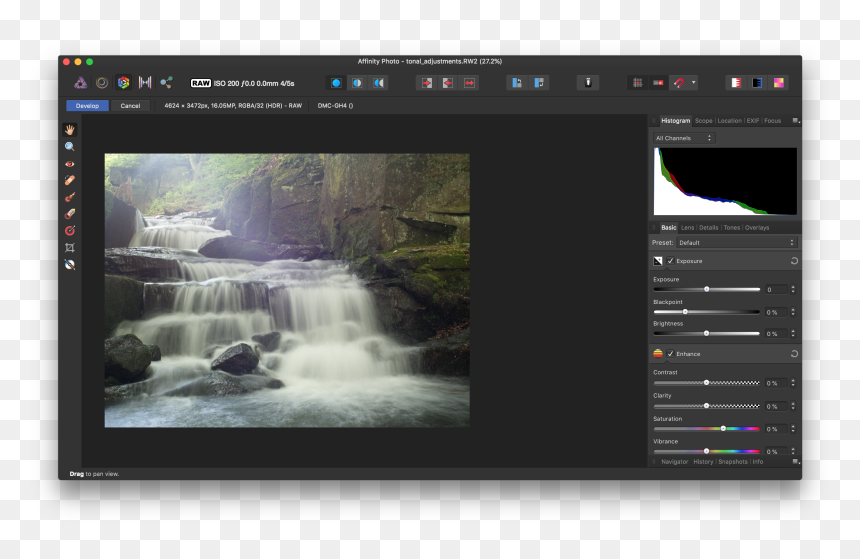This screenshot has height=559, width=860.
Task: Click the pink-yellow gradient toolbar icon
Action: (x=779, y=83)
